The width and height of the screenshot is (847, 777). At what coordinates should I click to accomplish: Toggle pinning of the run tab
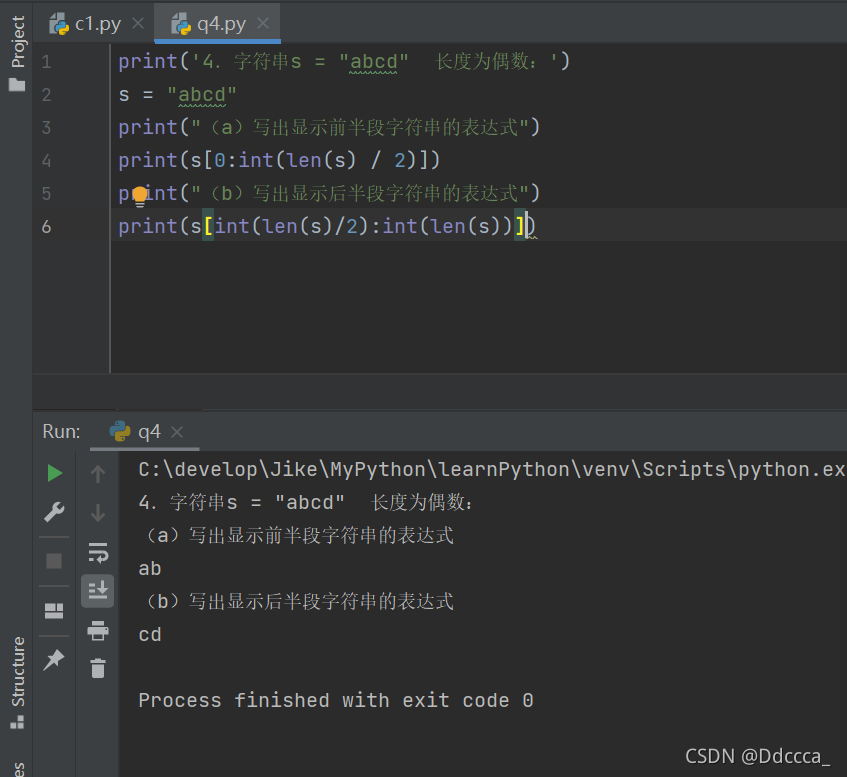pos(54,660)
